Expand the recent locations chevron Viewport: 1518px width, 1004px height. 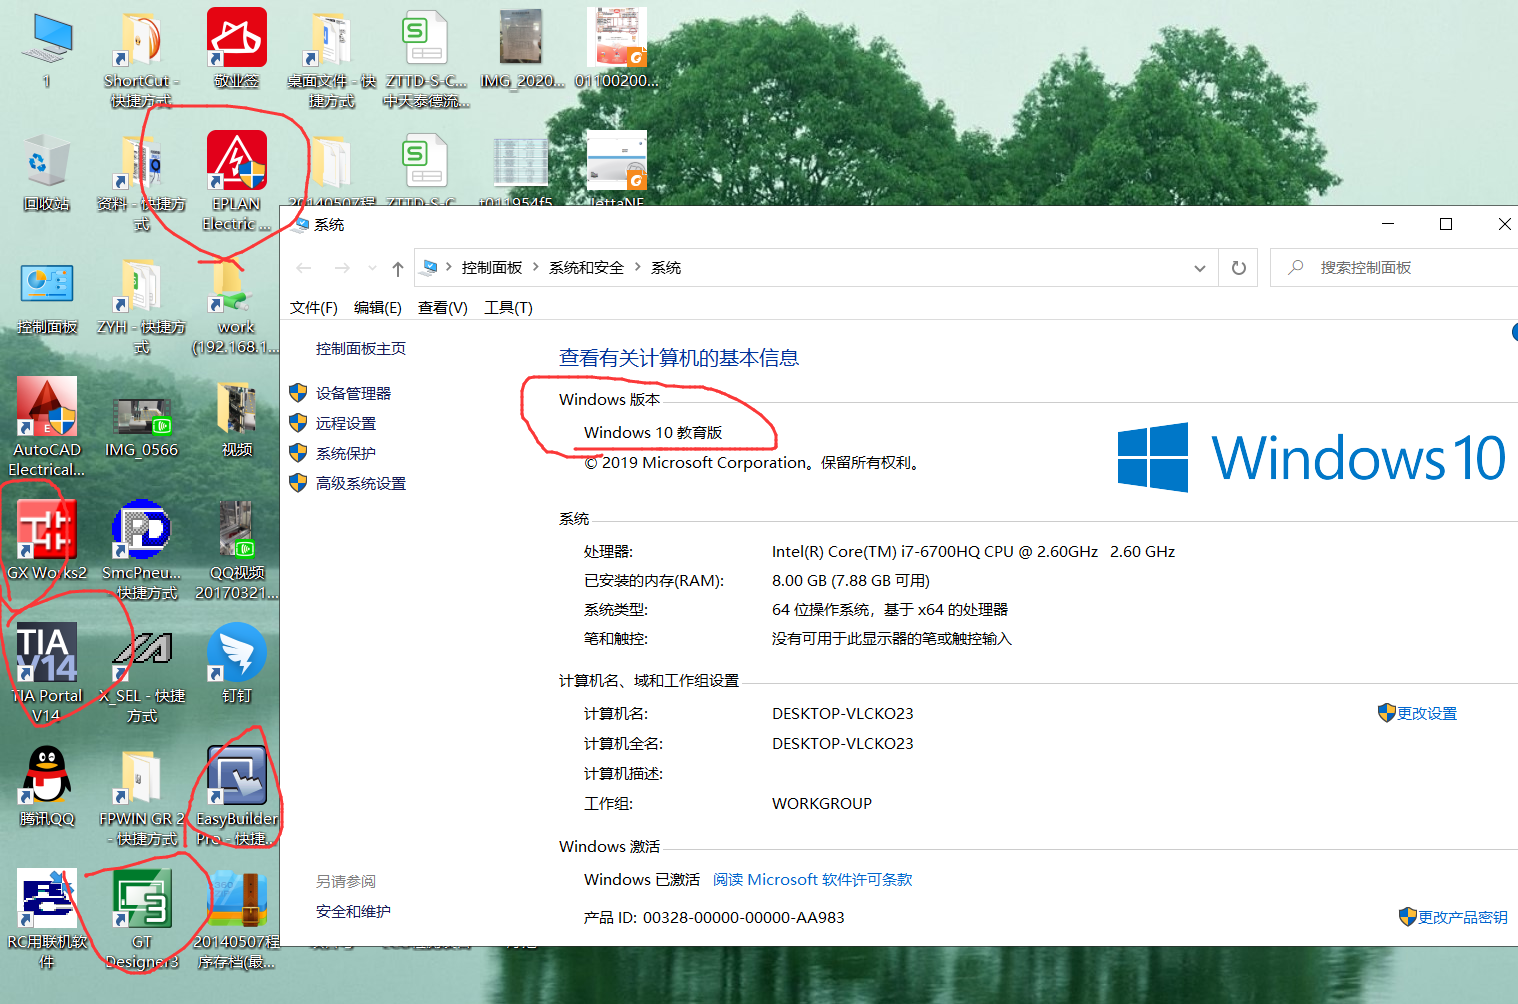coord(372,268)
